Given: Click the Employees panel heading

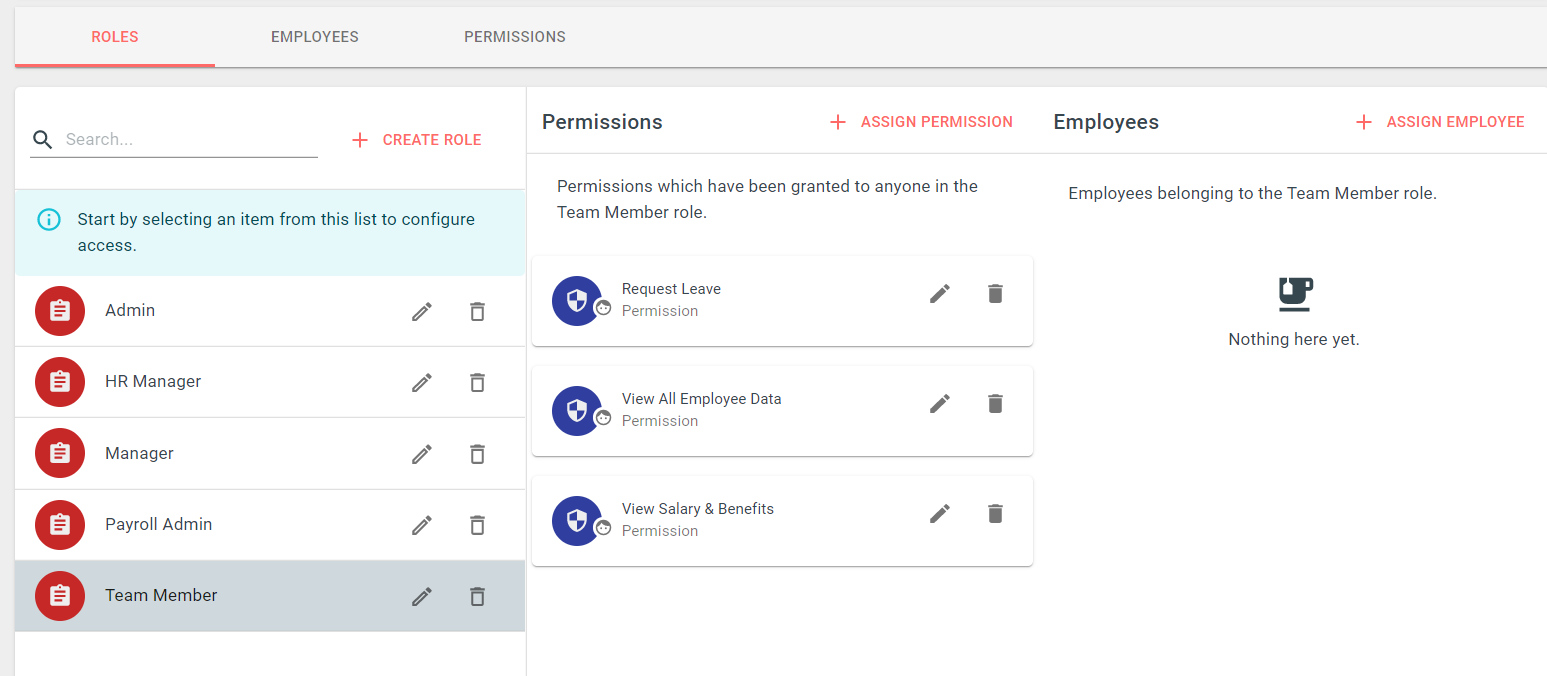Looking at the screenshot, I should click(1106, 122).
